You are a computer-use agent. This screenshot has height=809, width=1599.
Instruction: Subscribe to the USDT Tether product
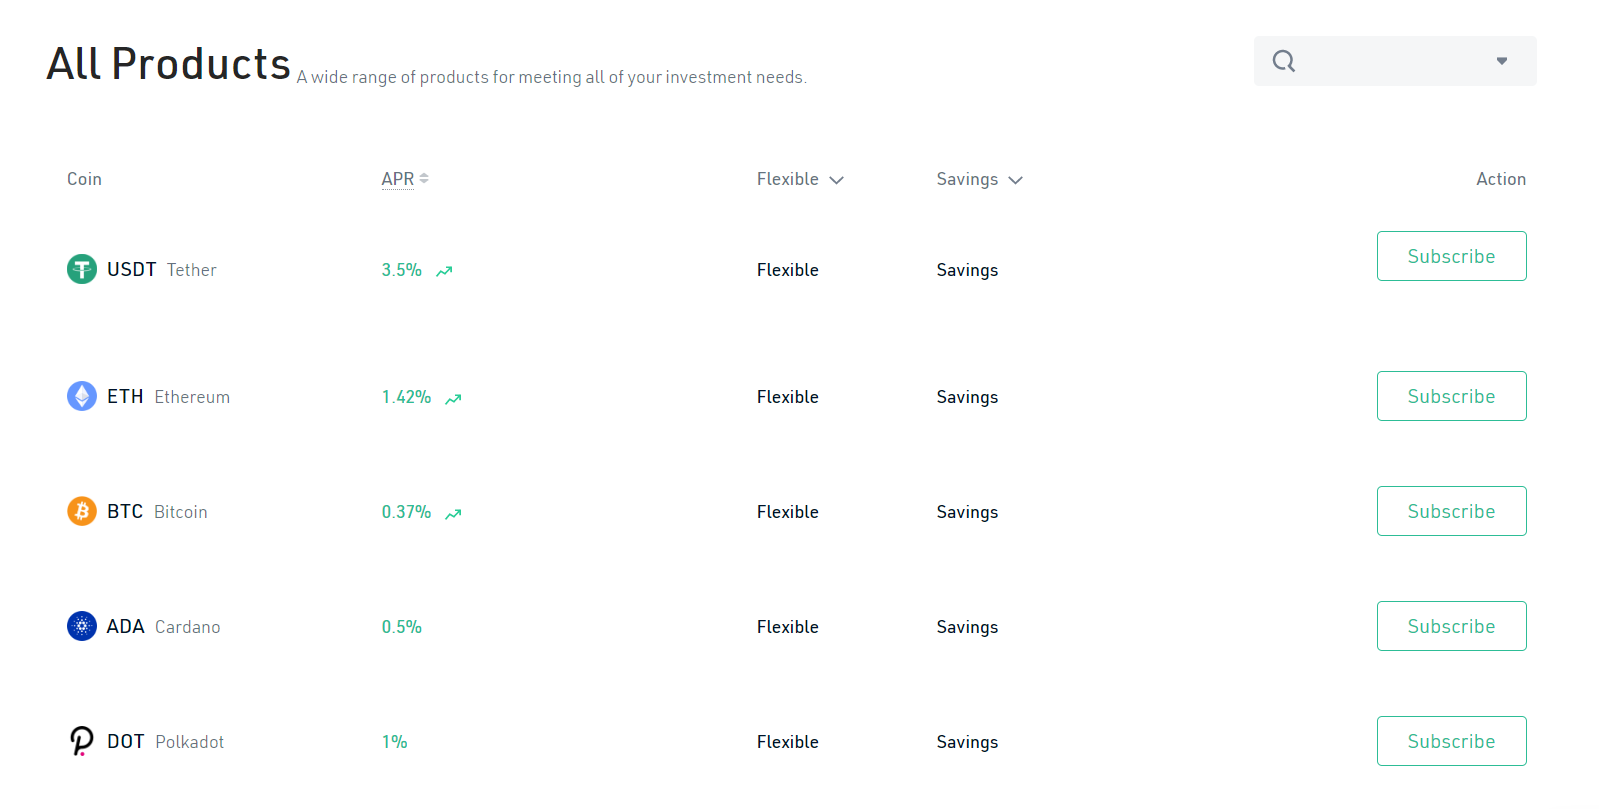[1451, 256]
